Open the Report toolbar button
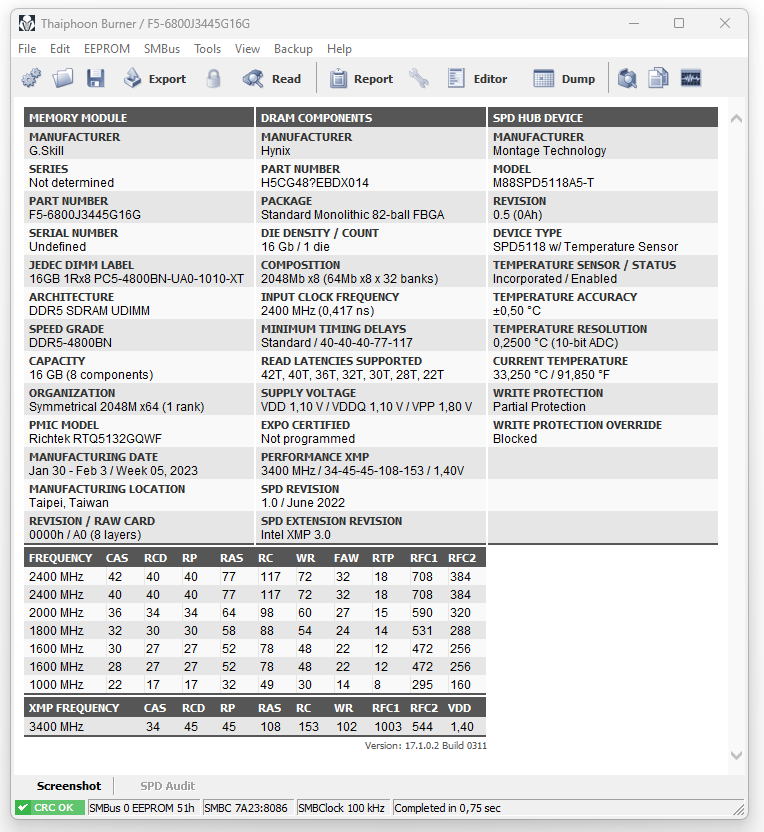The height and width of the screenshot is (832, 764). pyautogui.click(x=361, y=79)
